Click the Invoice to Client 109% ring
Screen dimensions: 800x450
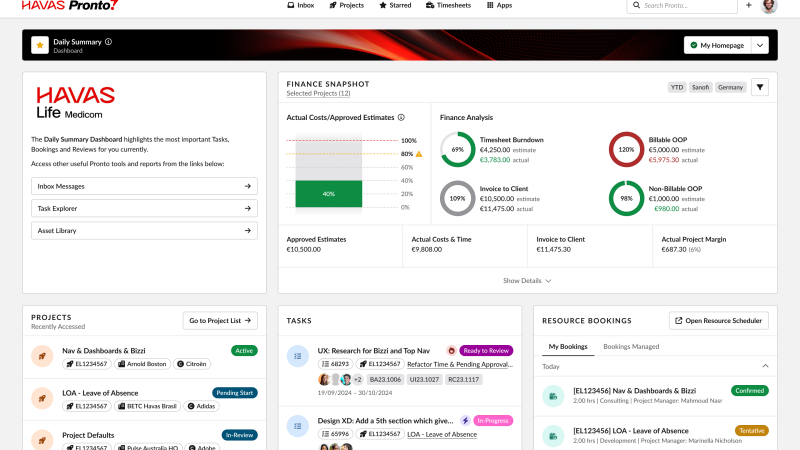[458, 198]
